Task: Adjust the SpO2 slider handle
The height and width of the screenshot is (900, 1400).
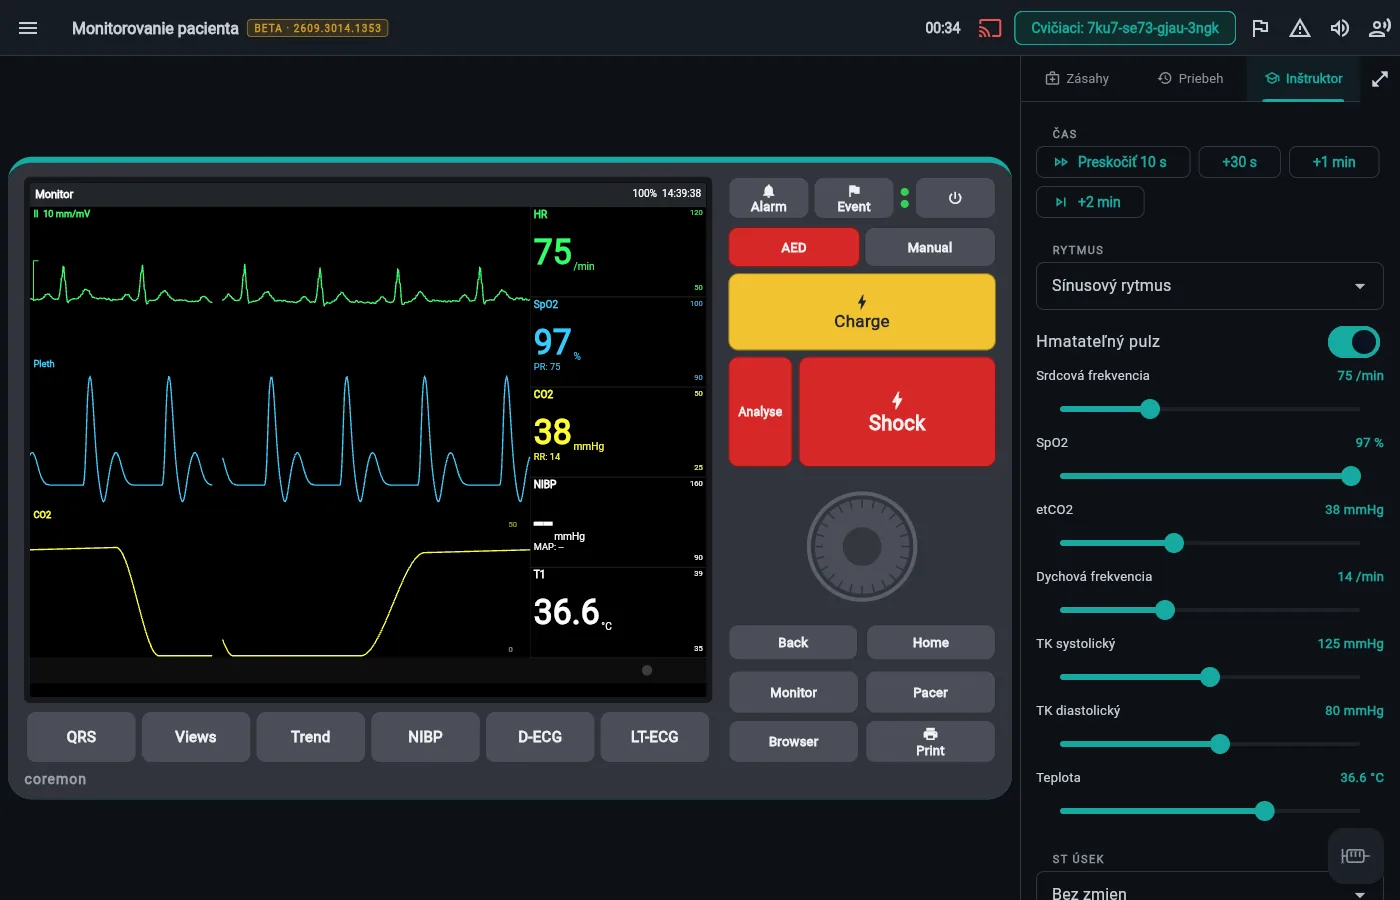Action: click(x=1351, y=476)
